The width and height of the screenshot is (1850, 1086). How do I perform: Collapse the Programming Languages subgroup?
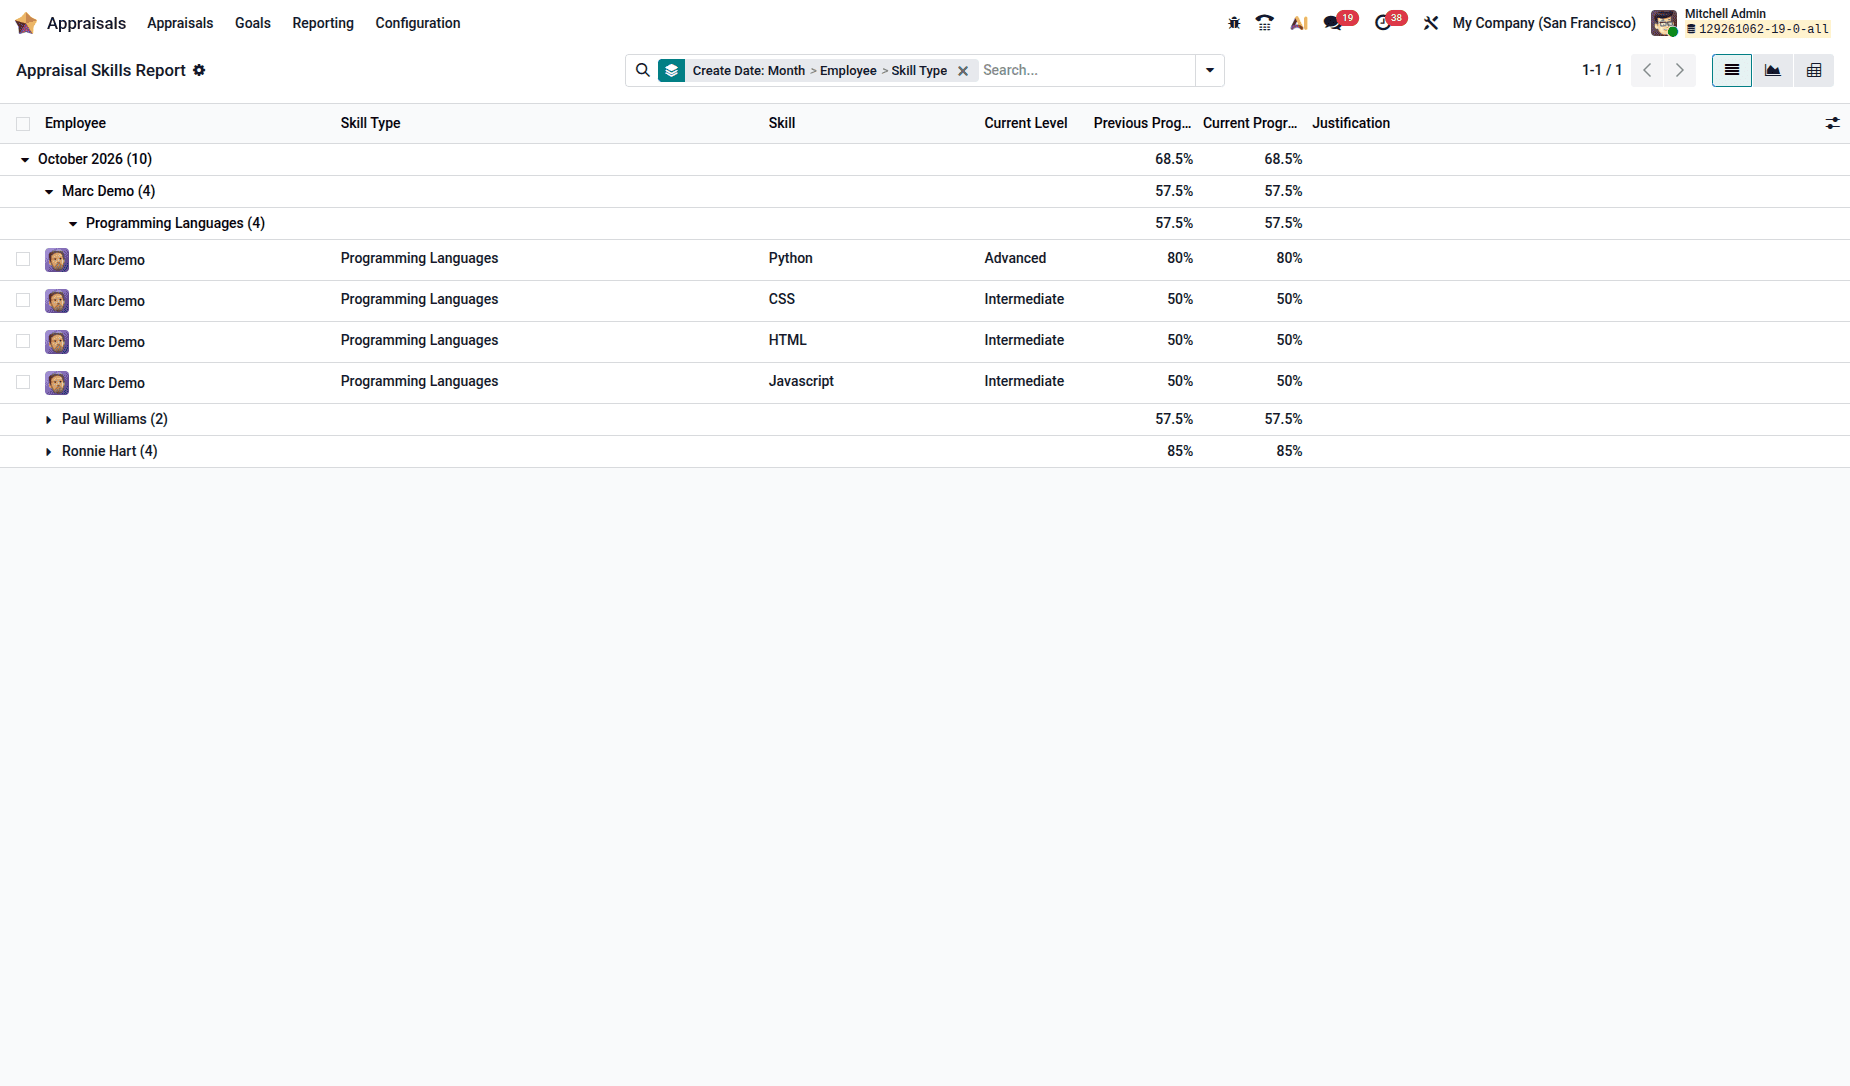point(73,224)
